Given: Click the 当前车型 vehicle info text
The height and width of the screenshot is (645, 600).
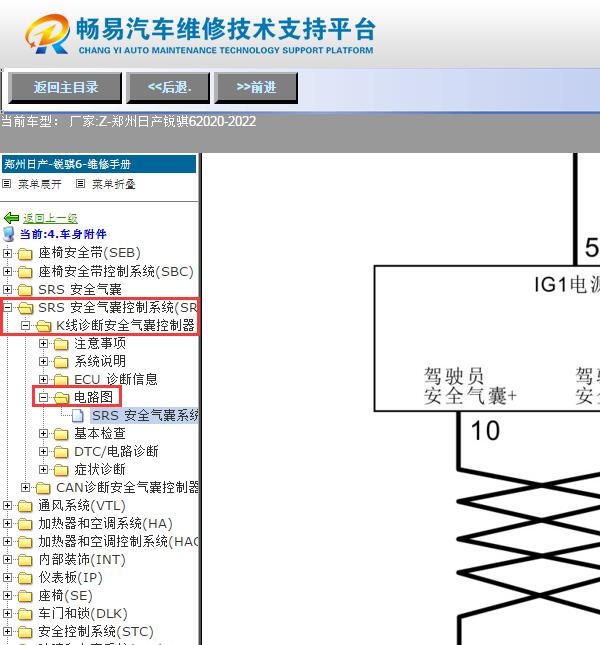Looking at the screenshot, I should 128,121.
